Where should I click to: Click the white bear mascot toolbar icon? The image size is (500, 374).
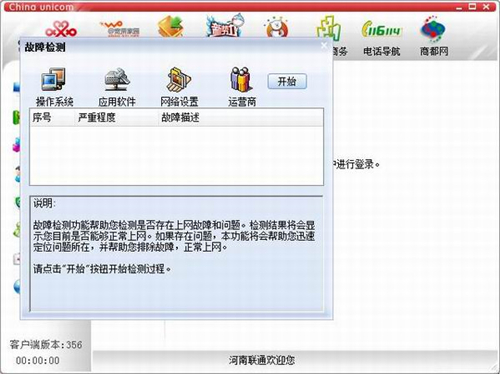tap(277, 27)
